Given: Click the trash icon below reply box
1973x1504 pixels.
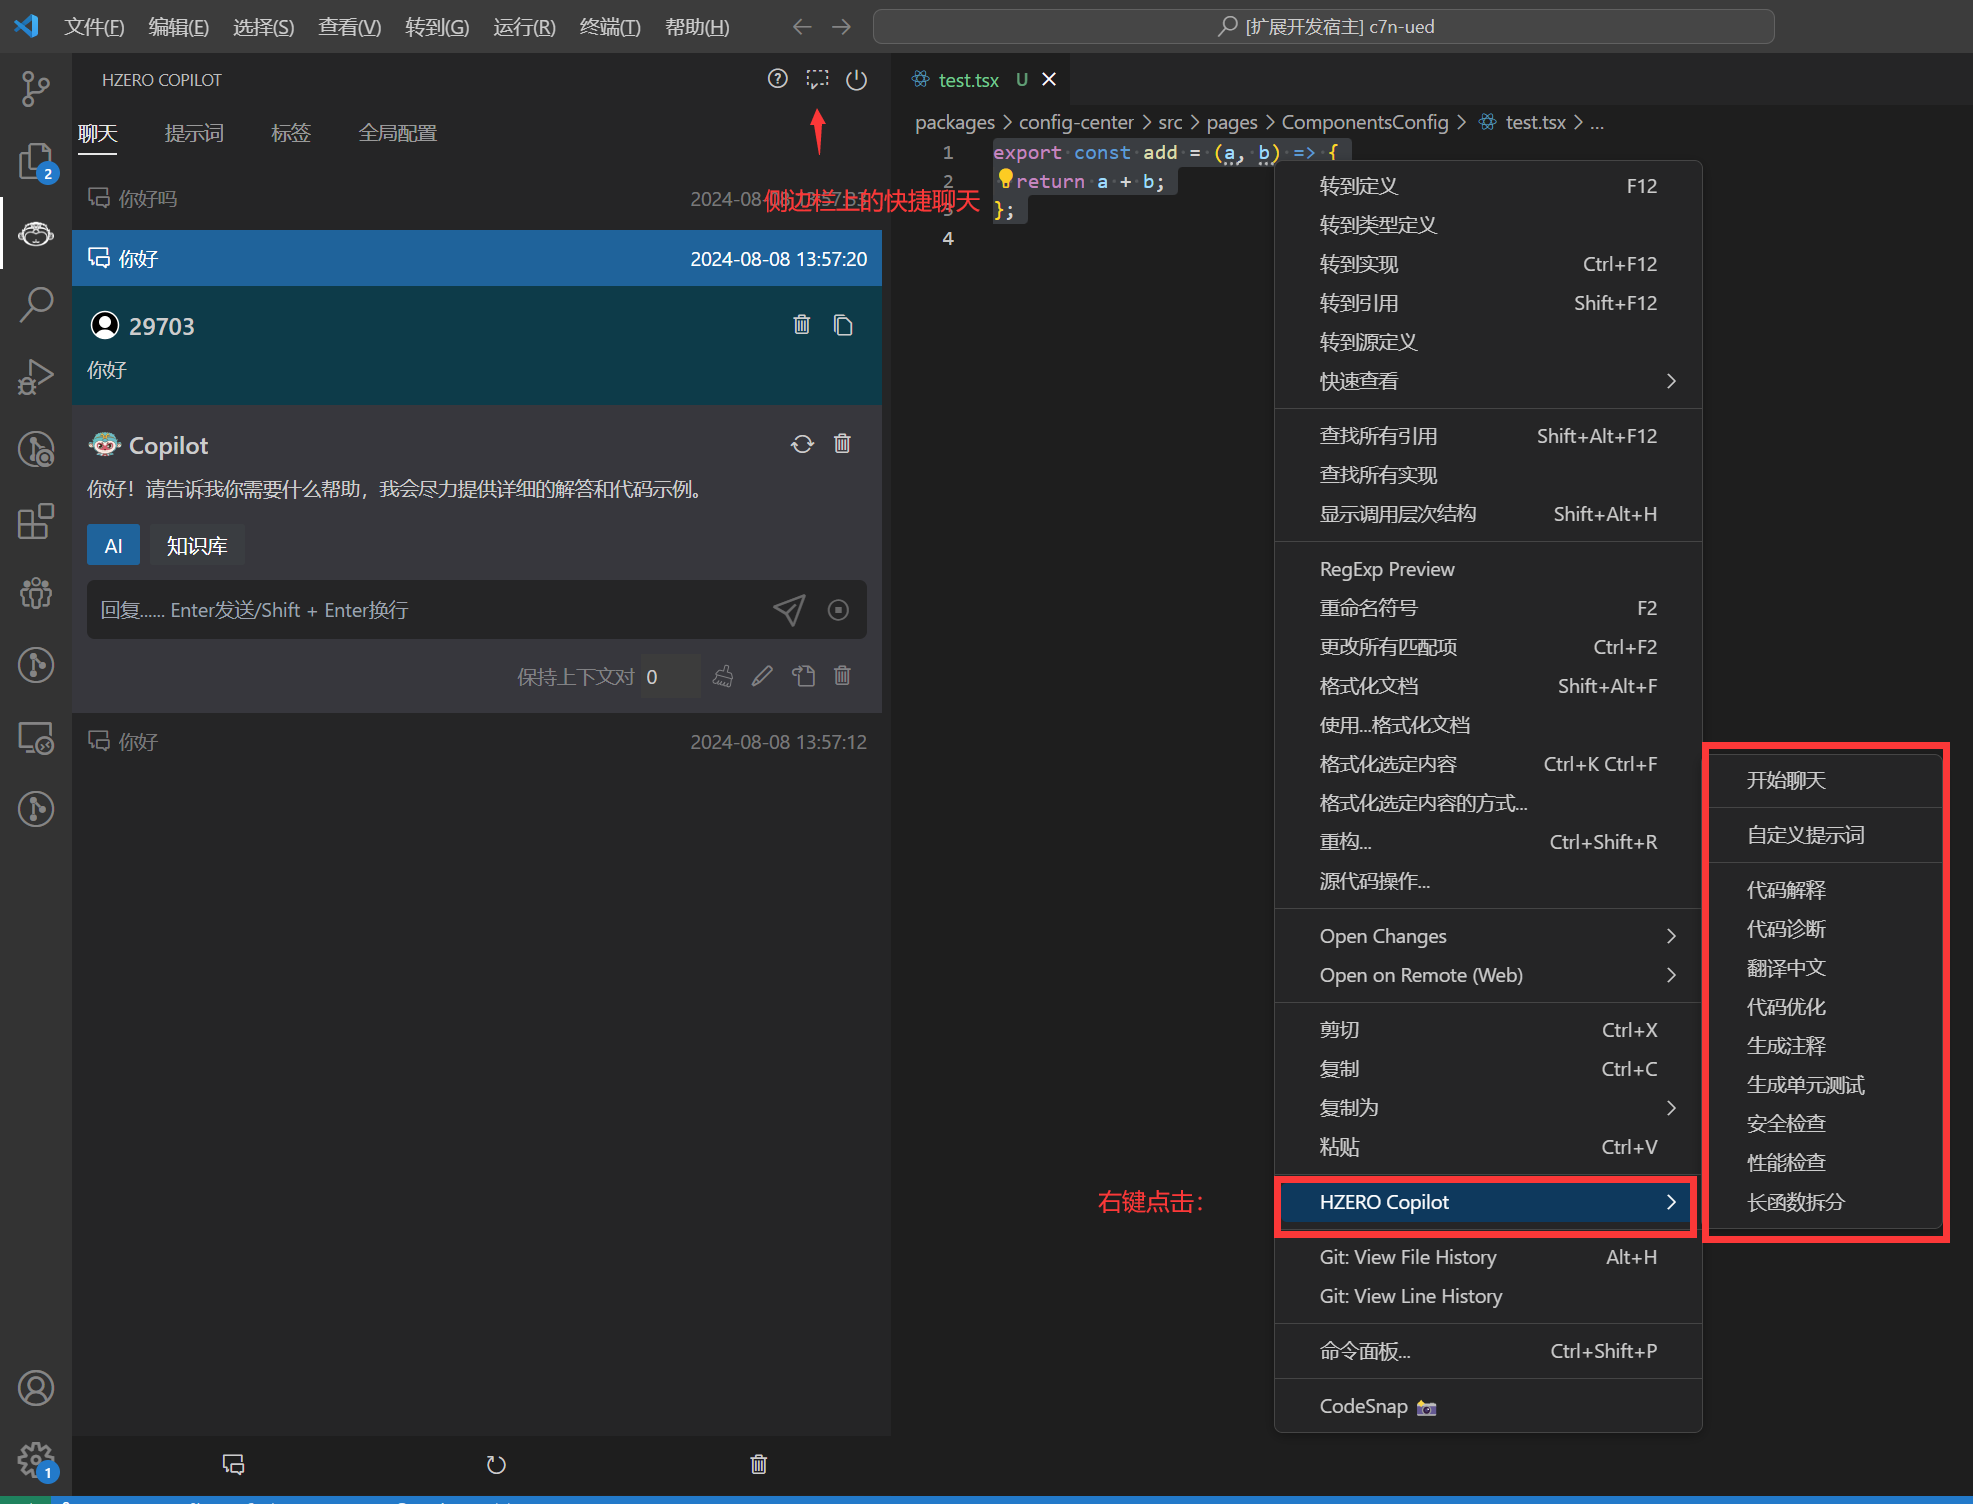Looking at the screenshot, I should coord(842,676).
